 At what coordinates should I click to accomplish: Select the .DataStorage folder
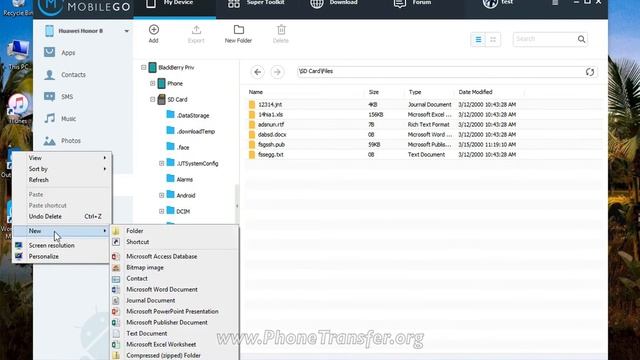click(x=188, y=116)
